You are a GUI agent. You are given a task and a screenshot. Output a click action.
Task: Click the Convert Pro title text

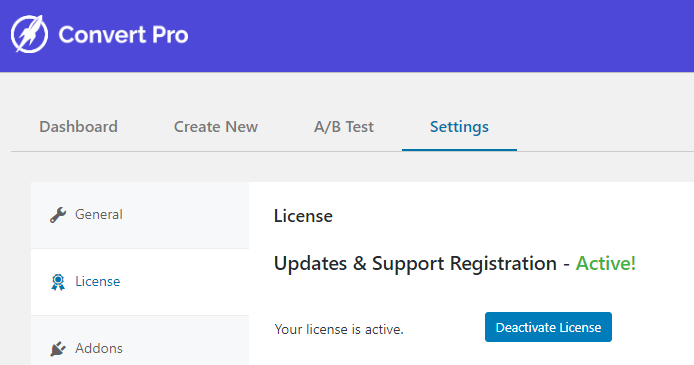pyautogui.click(x=123, y=35)
